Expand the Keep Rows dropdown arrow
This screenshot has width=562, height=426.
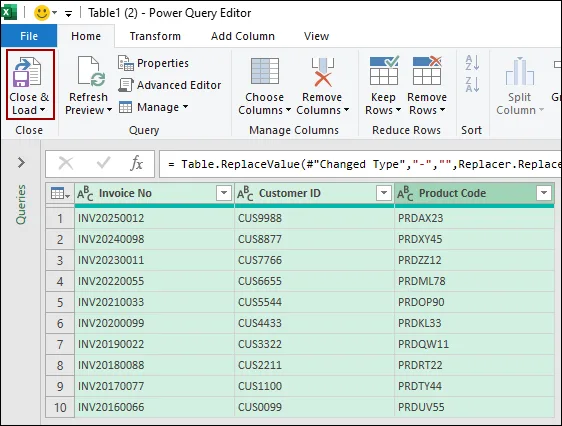[x=398, y=110]
